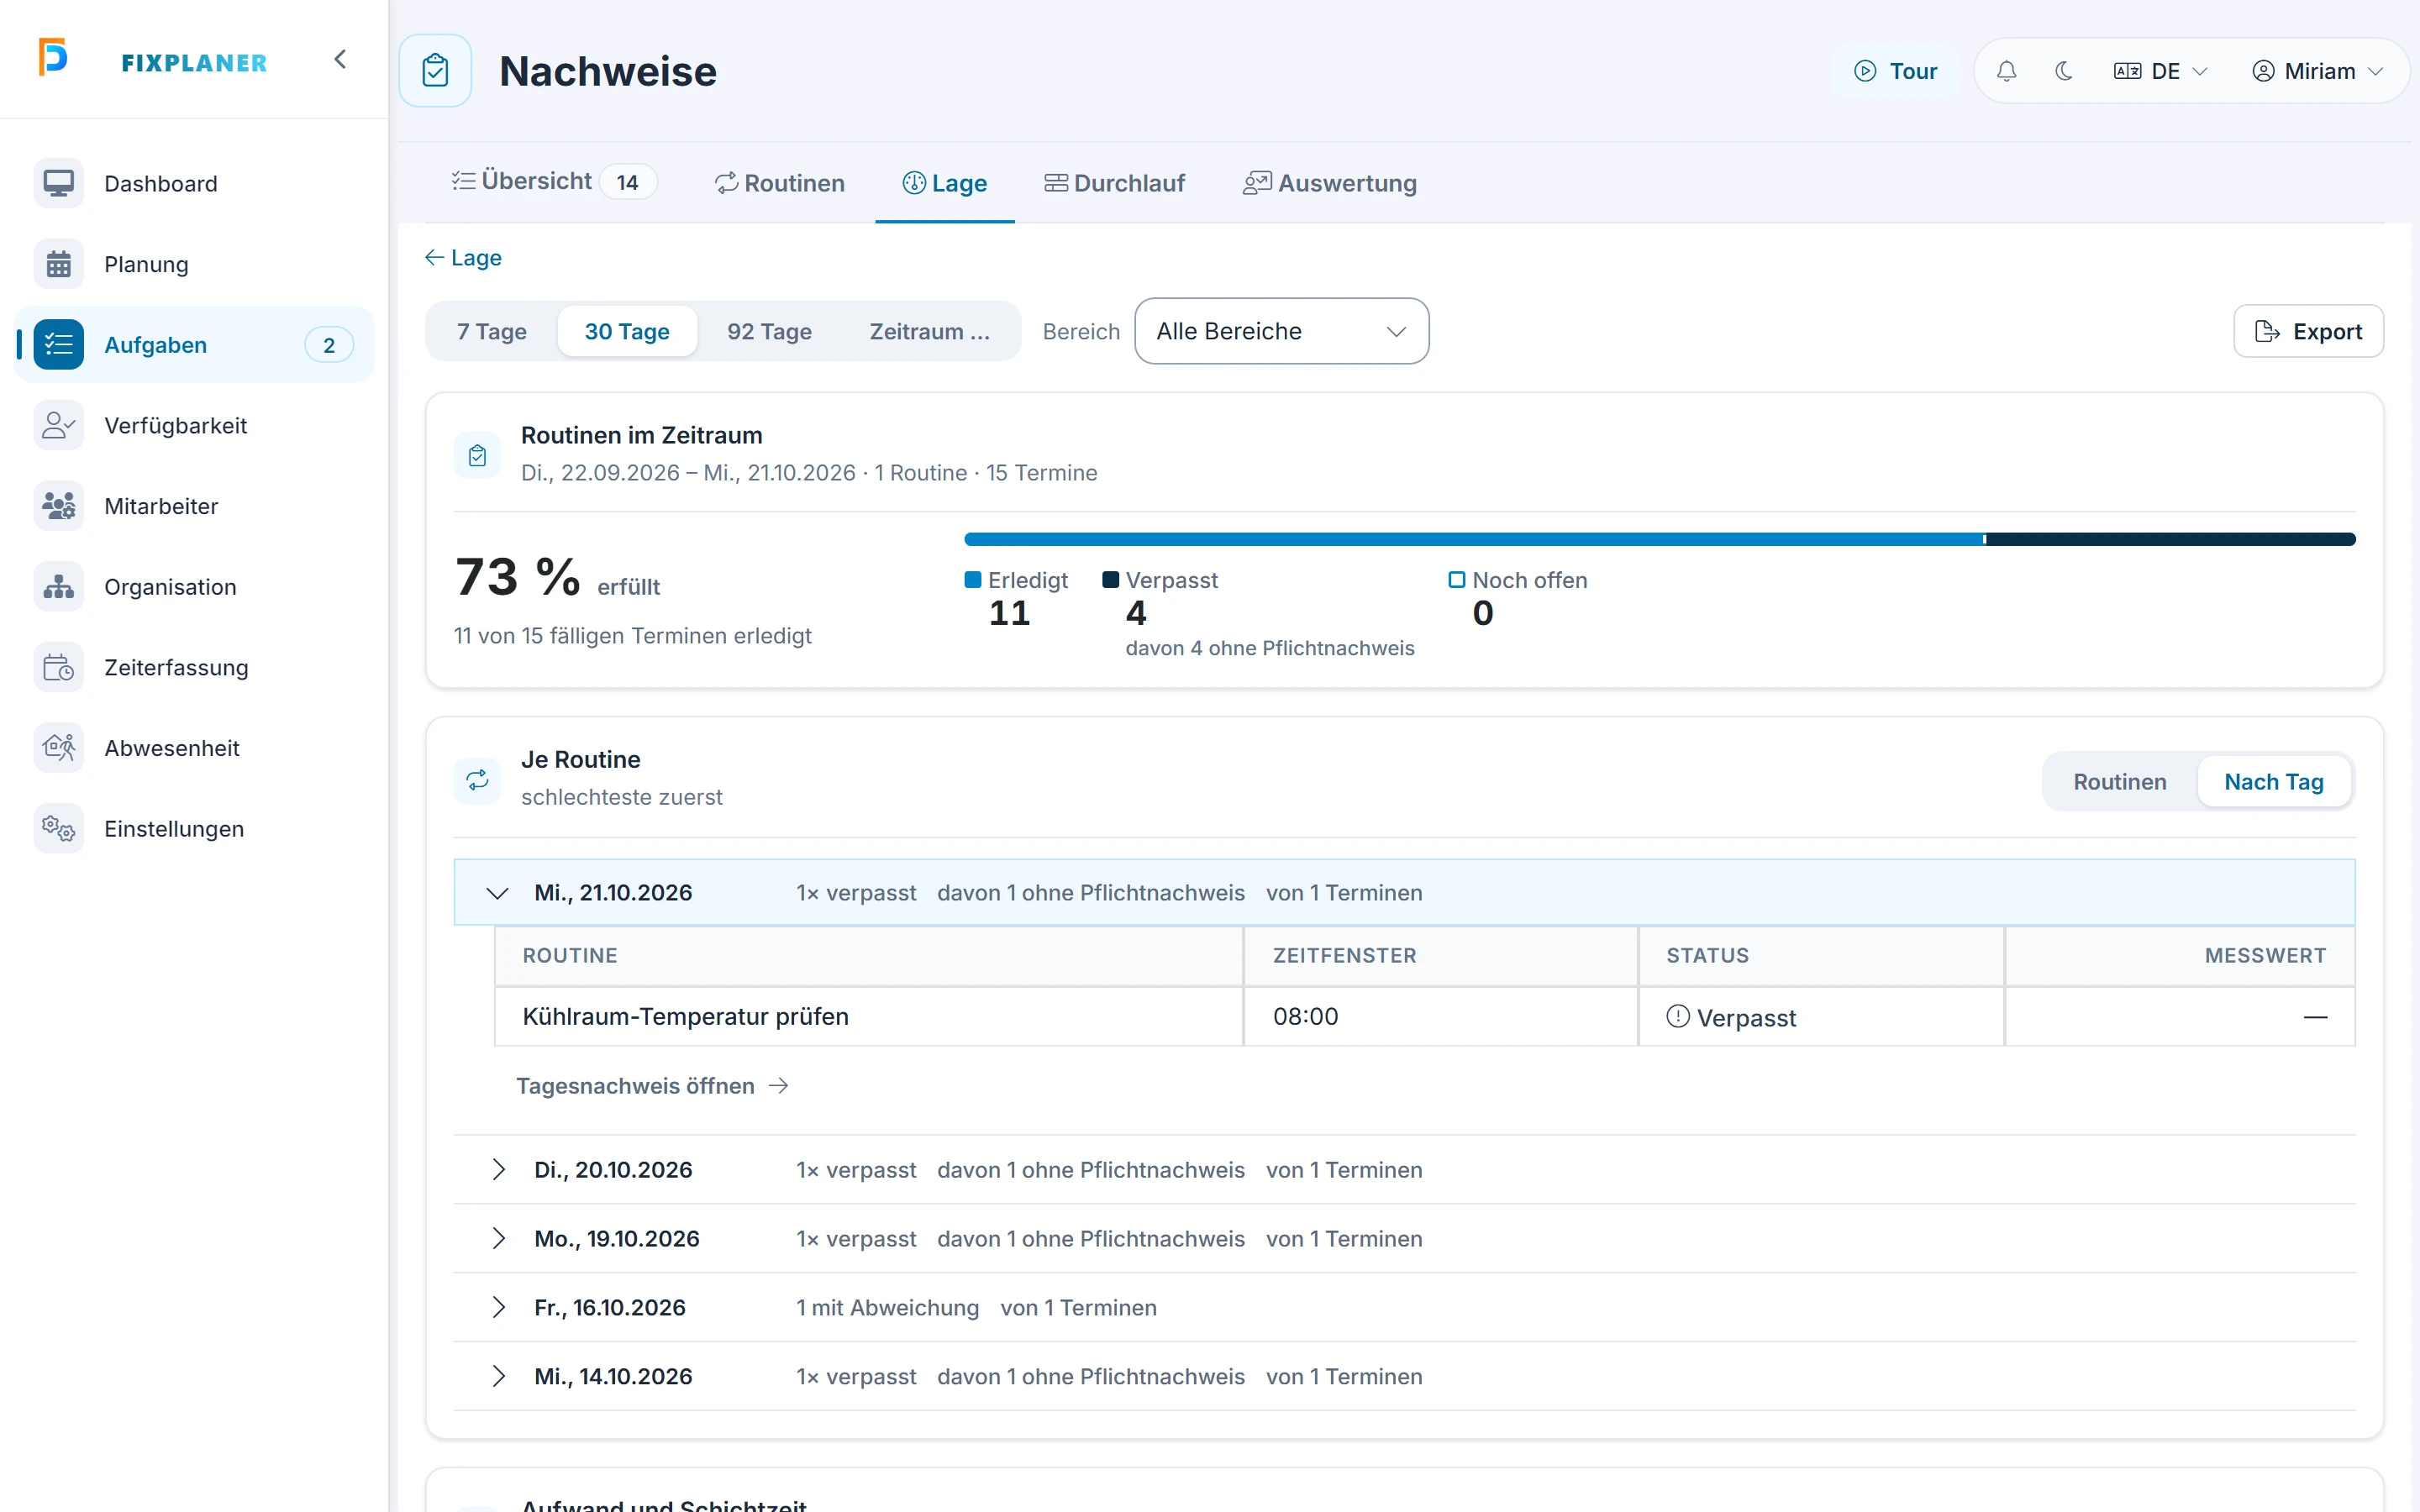
Task: Open the Miriam user menu
Action: point(2318,71)
